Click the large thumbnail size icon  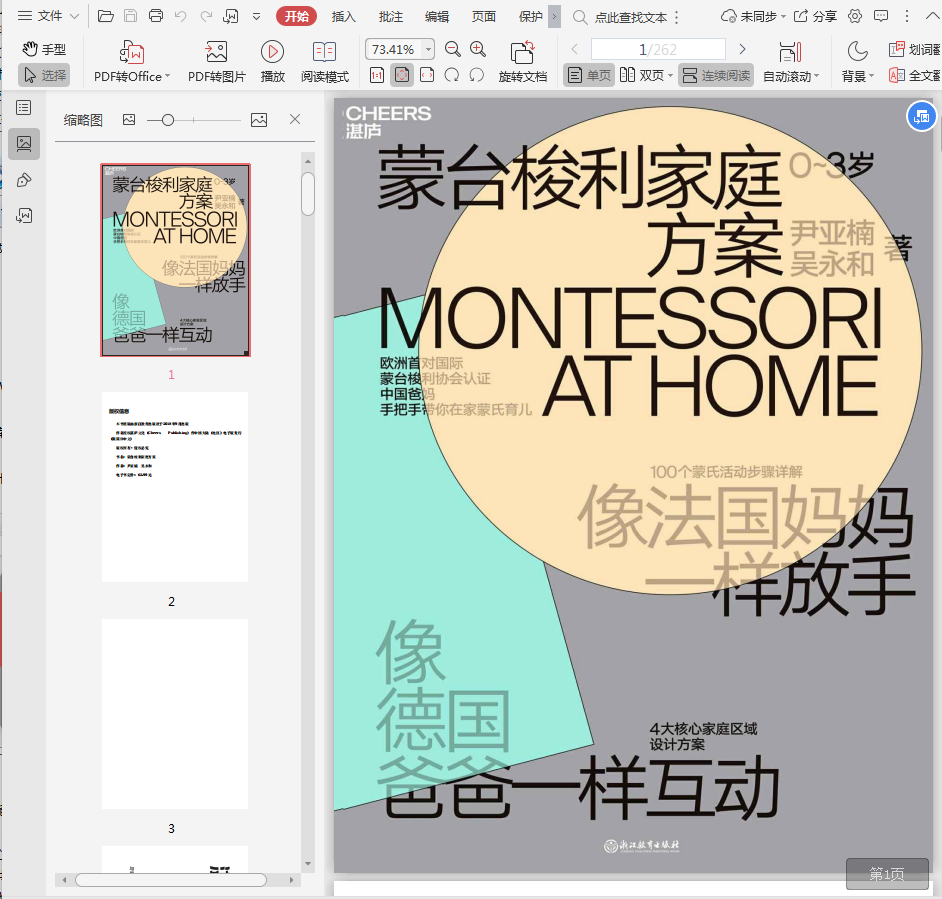tap(259, 120)
